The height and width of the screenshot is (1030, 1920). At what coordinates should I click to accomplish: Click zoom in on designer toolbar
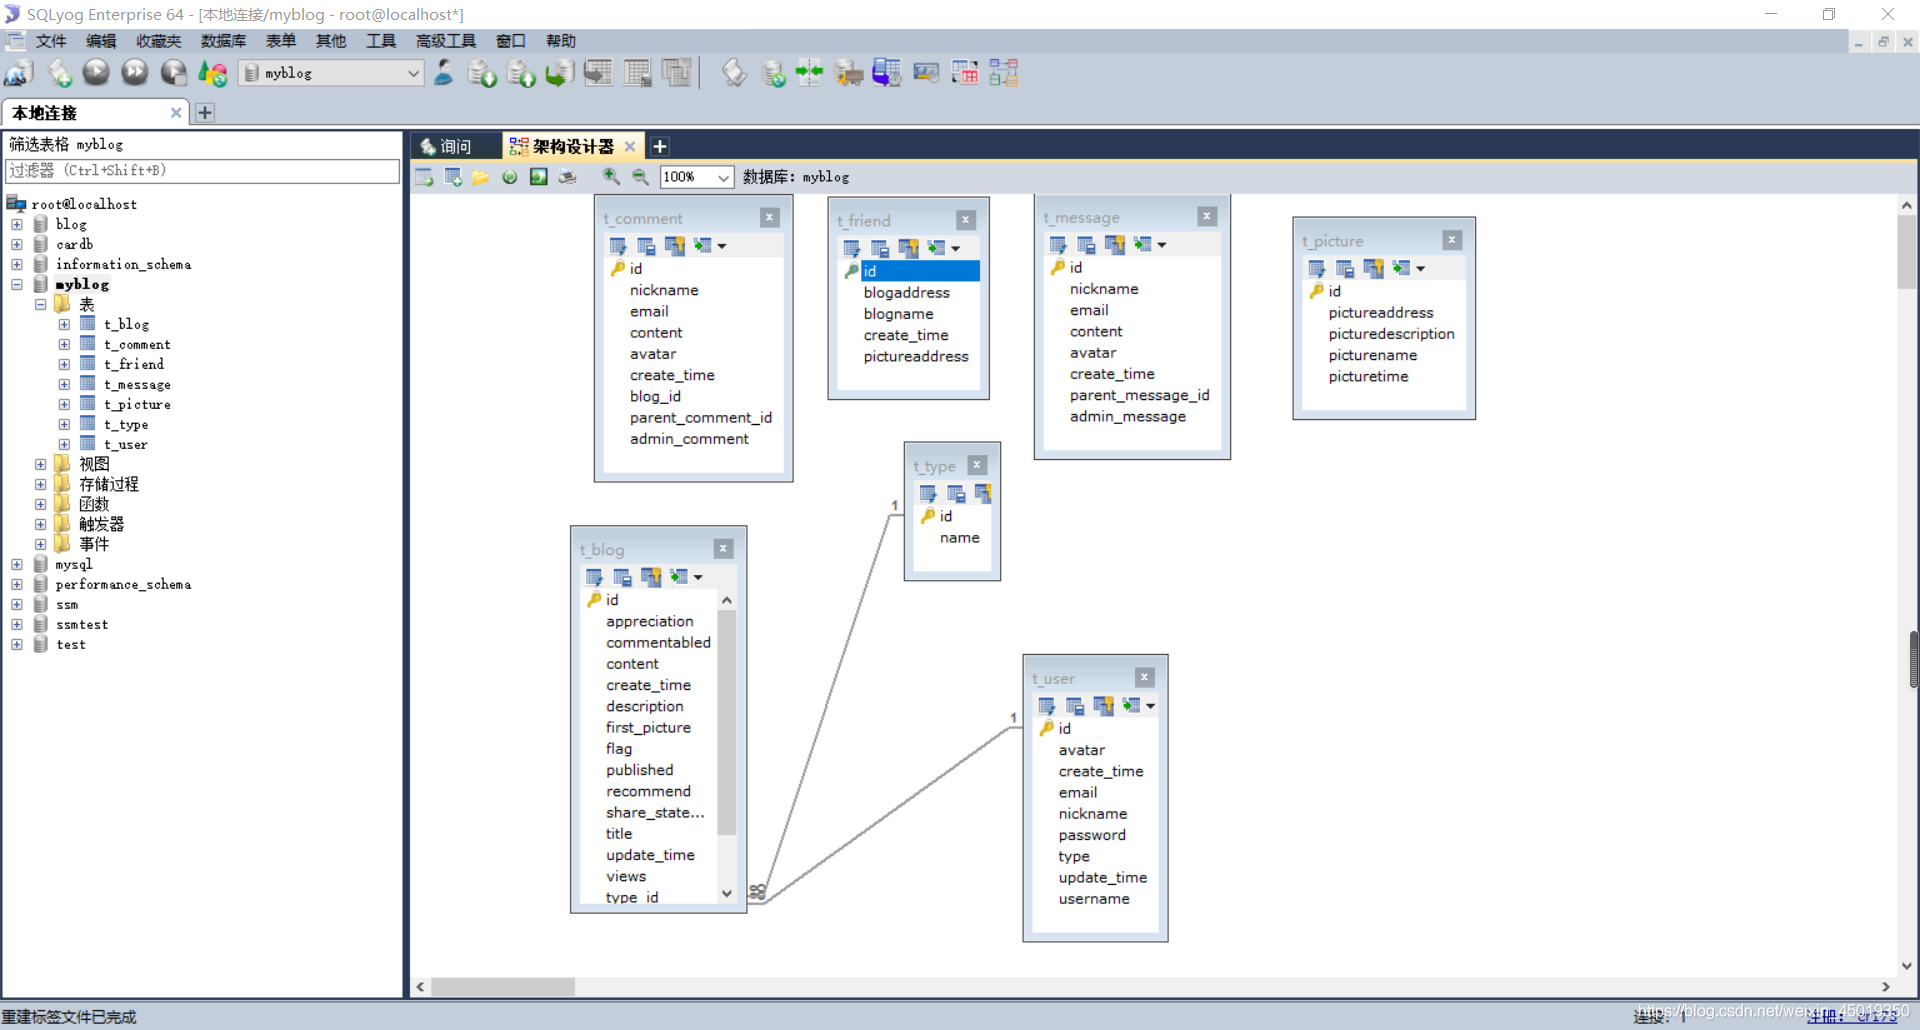[611, 177]
